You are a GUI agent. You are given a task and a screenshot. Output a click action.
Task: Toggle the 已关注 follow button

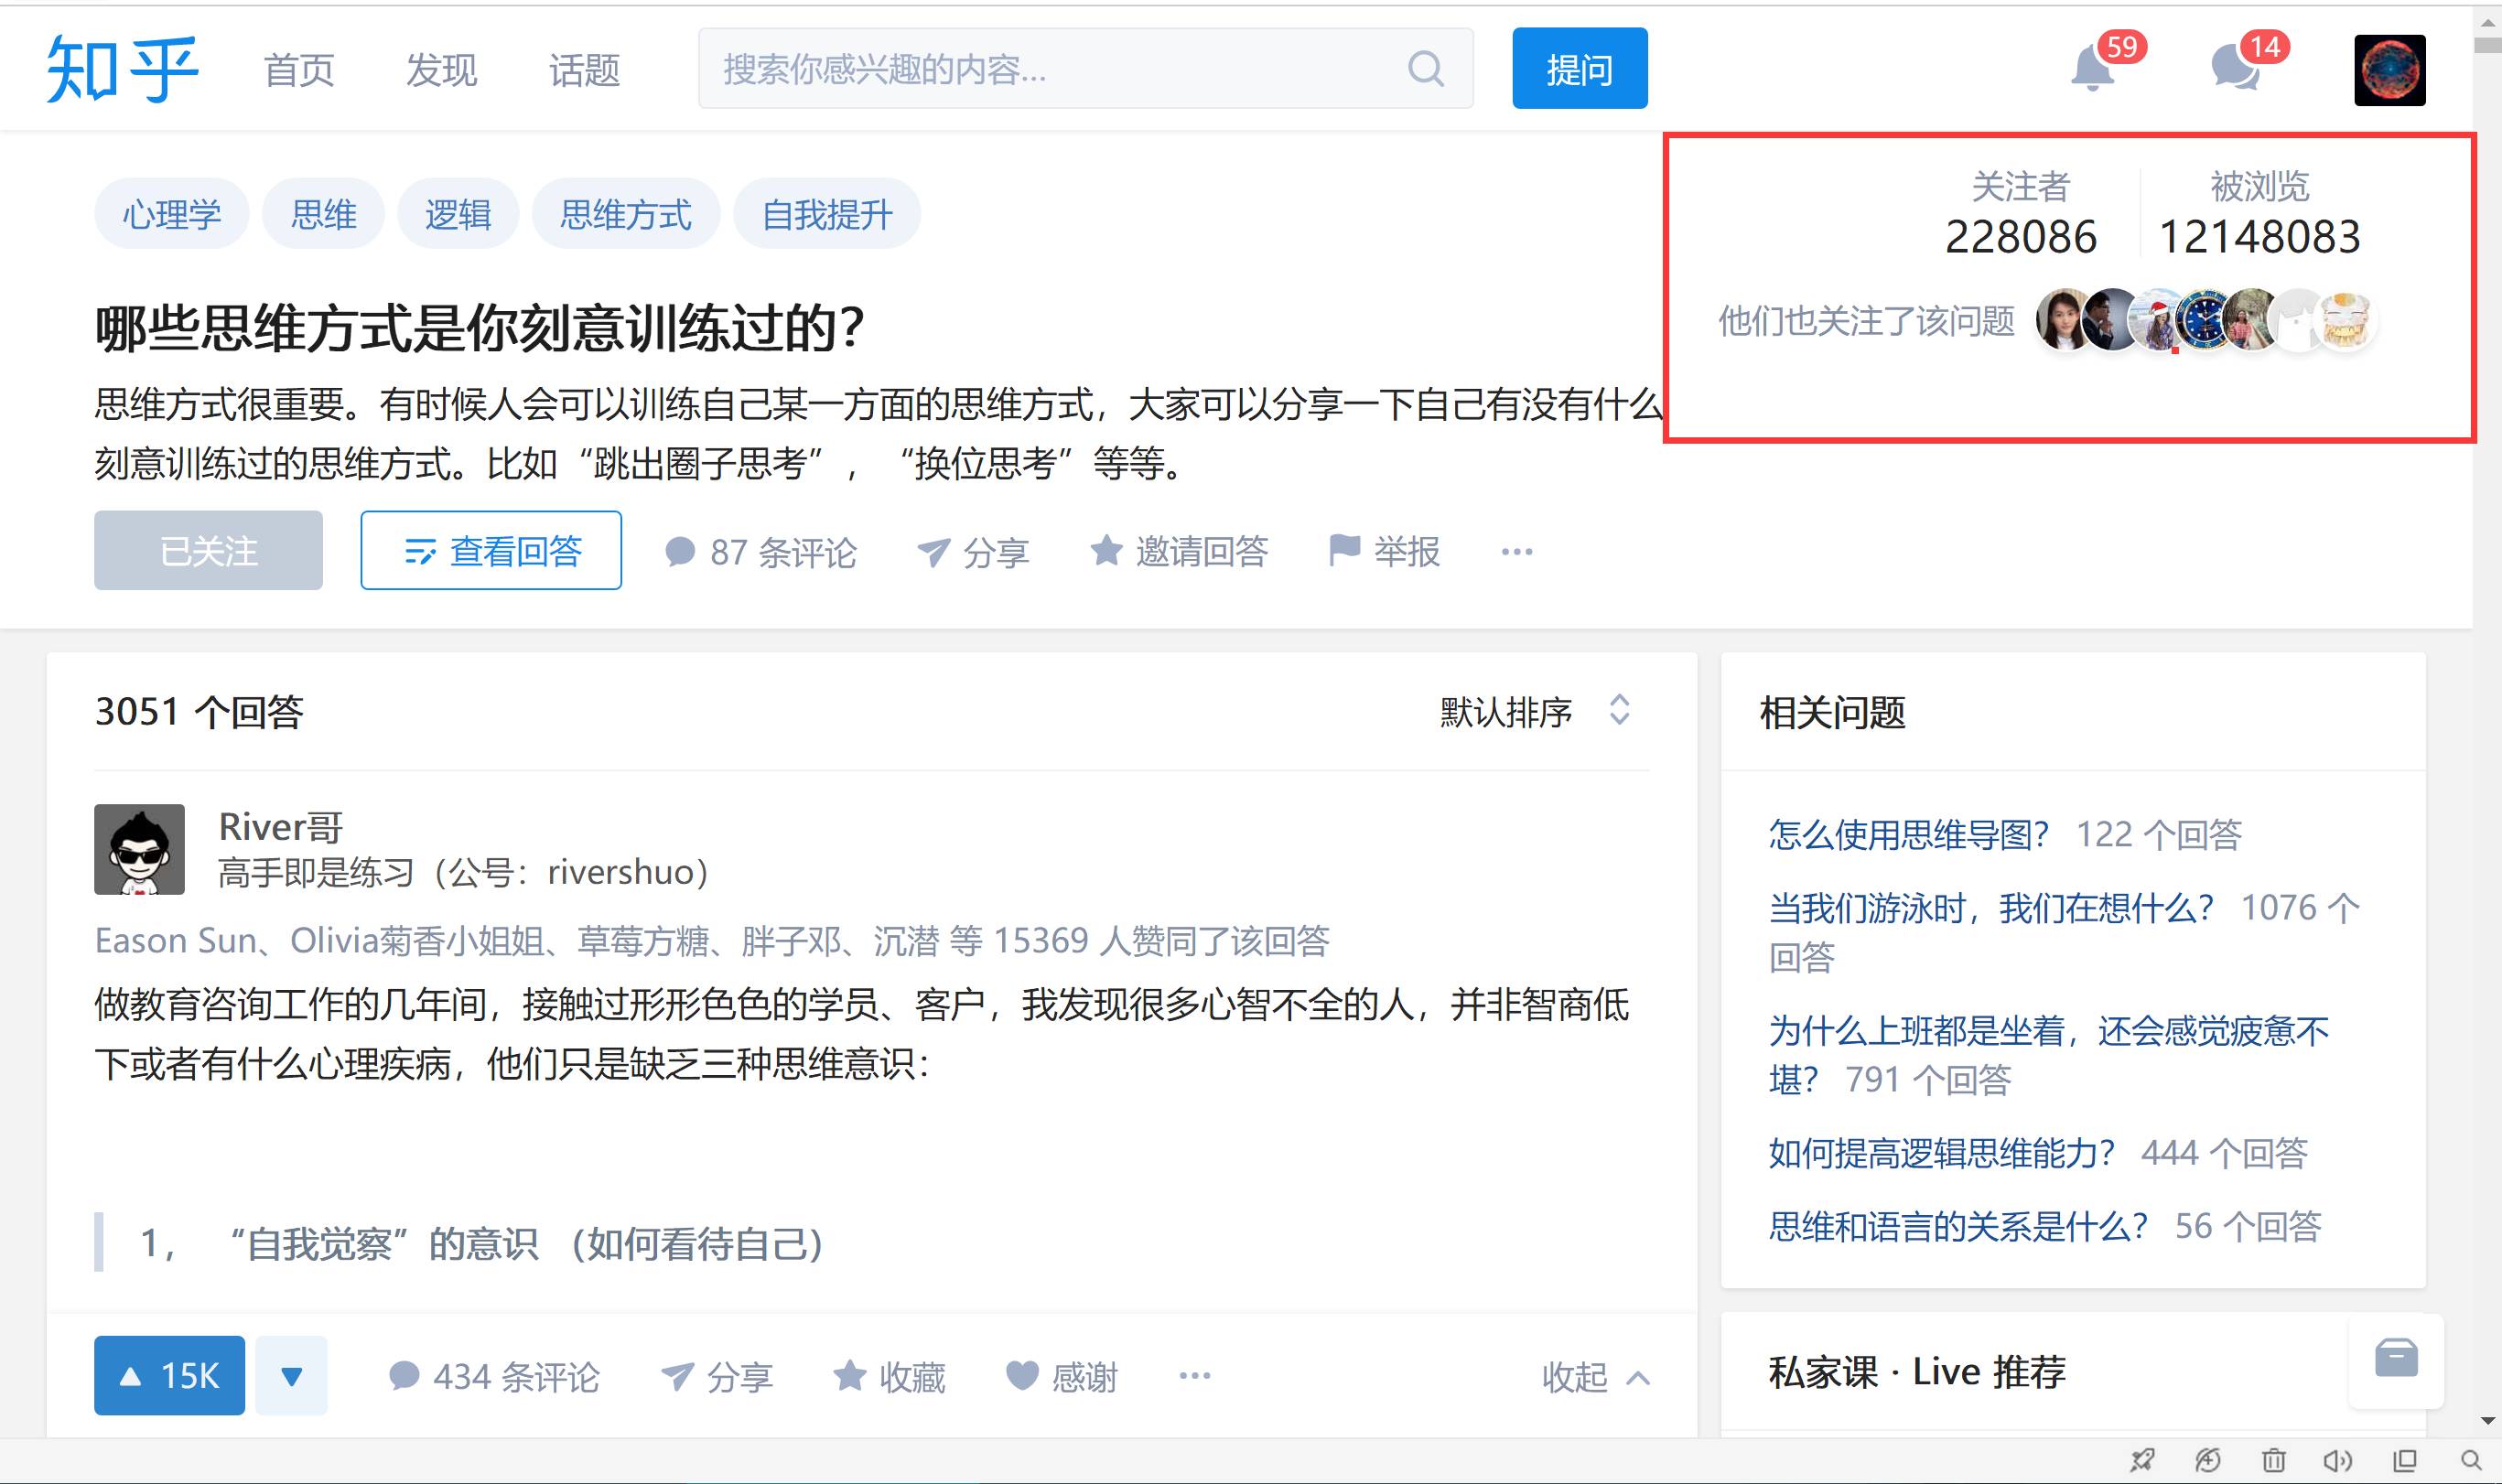coord(208,550)
